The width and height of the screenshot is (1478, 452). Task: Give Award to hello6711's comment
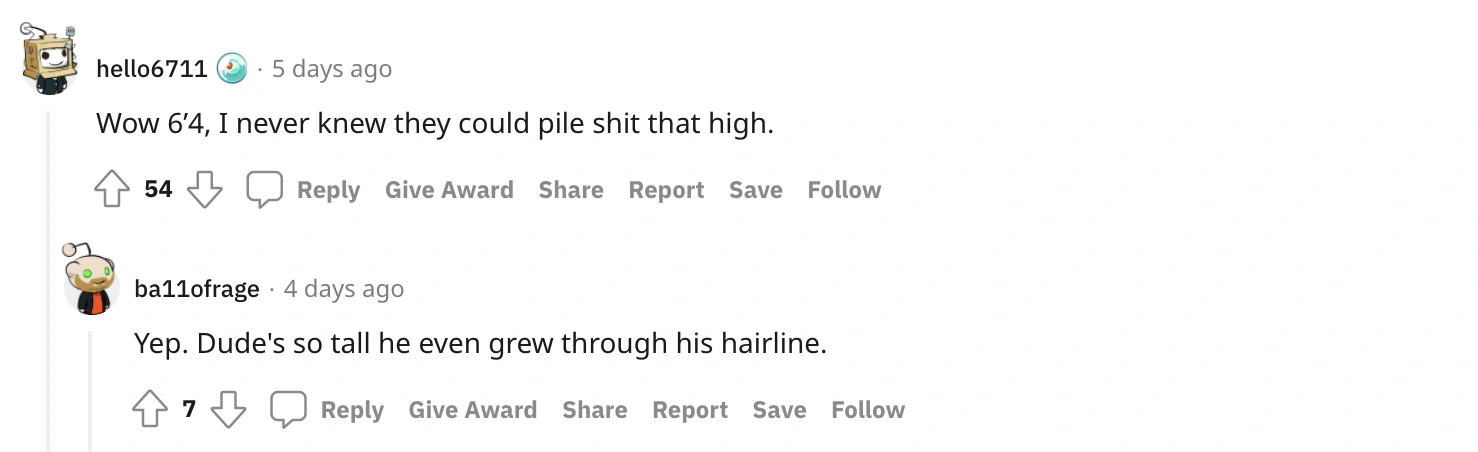[449, 190]
